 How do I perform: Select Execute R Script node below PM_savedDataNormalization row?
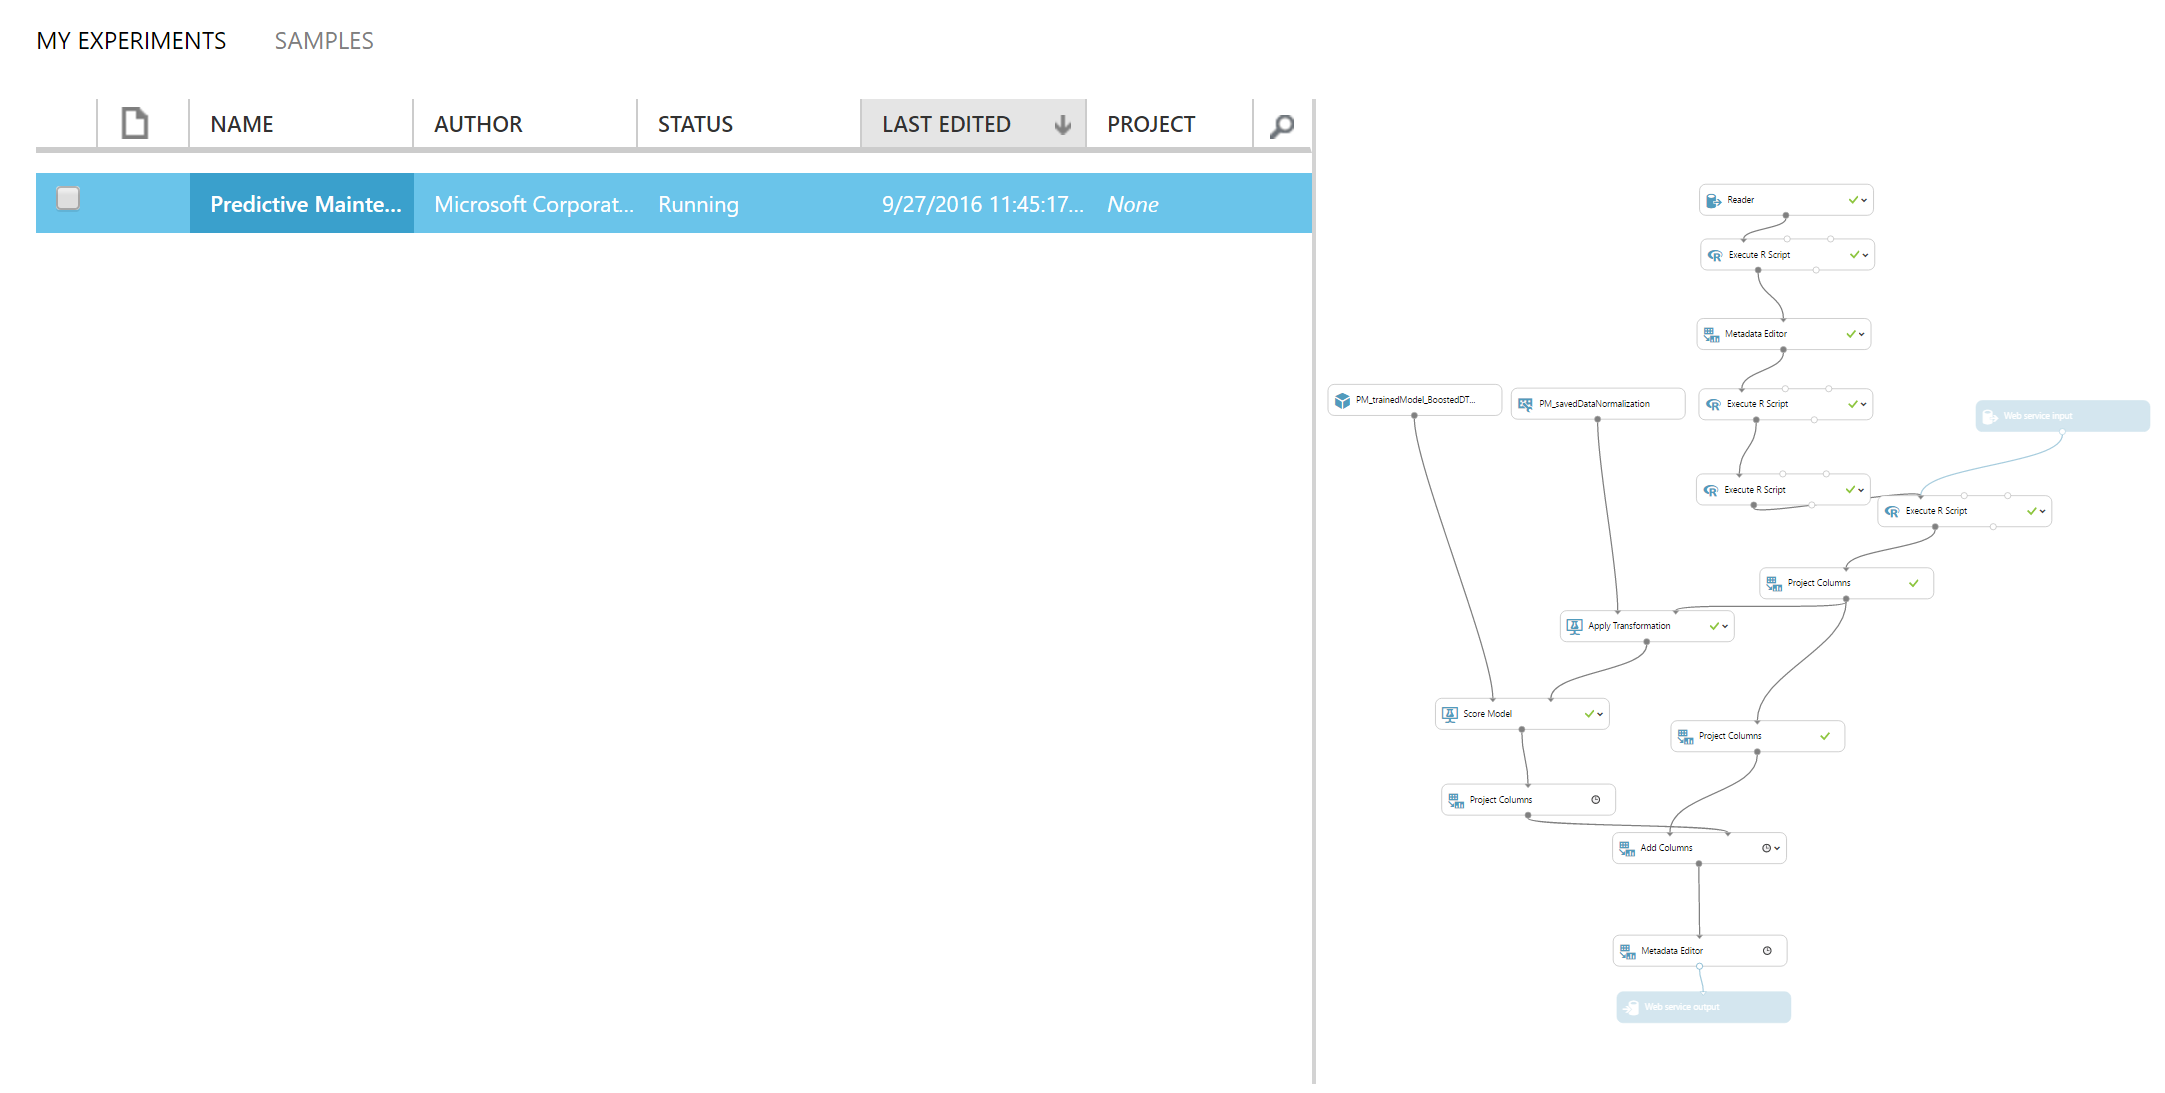point(1783,490)
